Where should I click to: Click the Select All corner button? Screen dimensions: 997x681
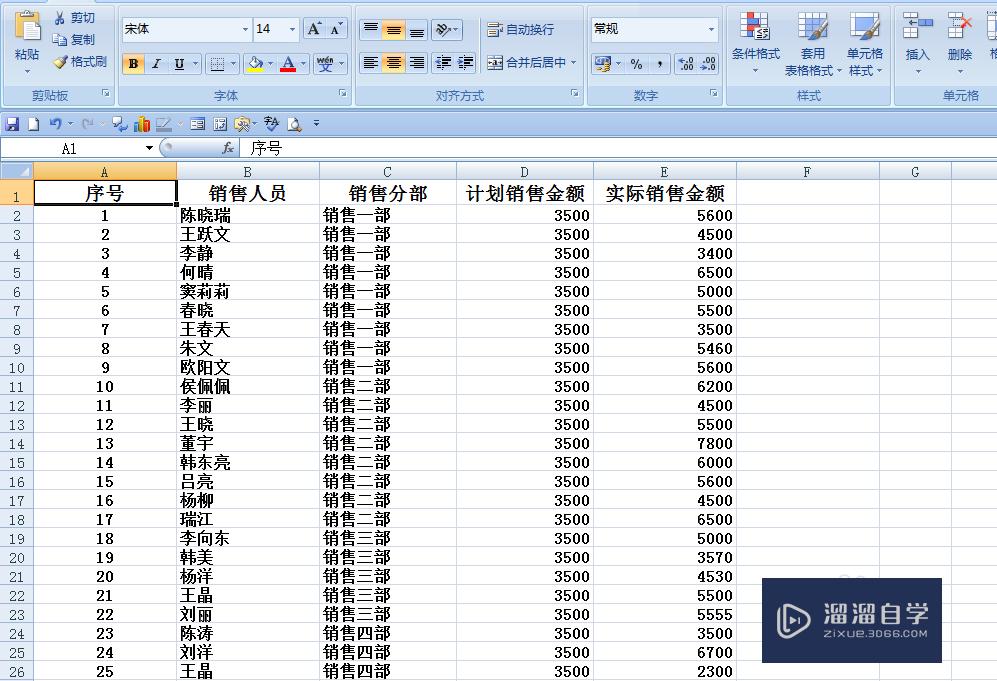(17, 172)
